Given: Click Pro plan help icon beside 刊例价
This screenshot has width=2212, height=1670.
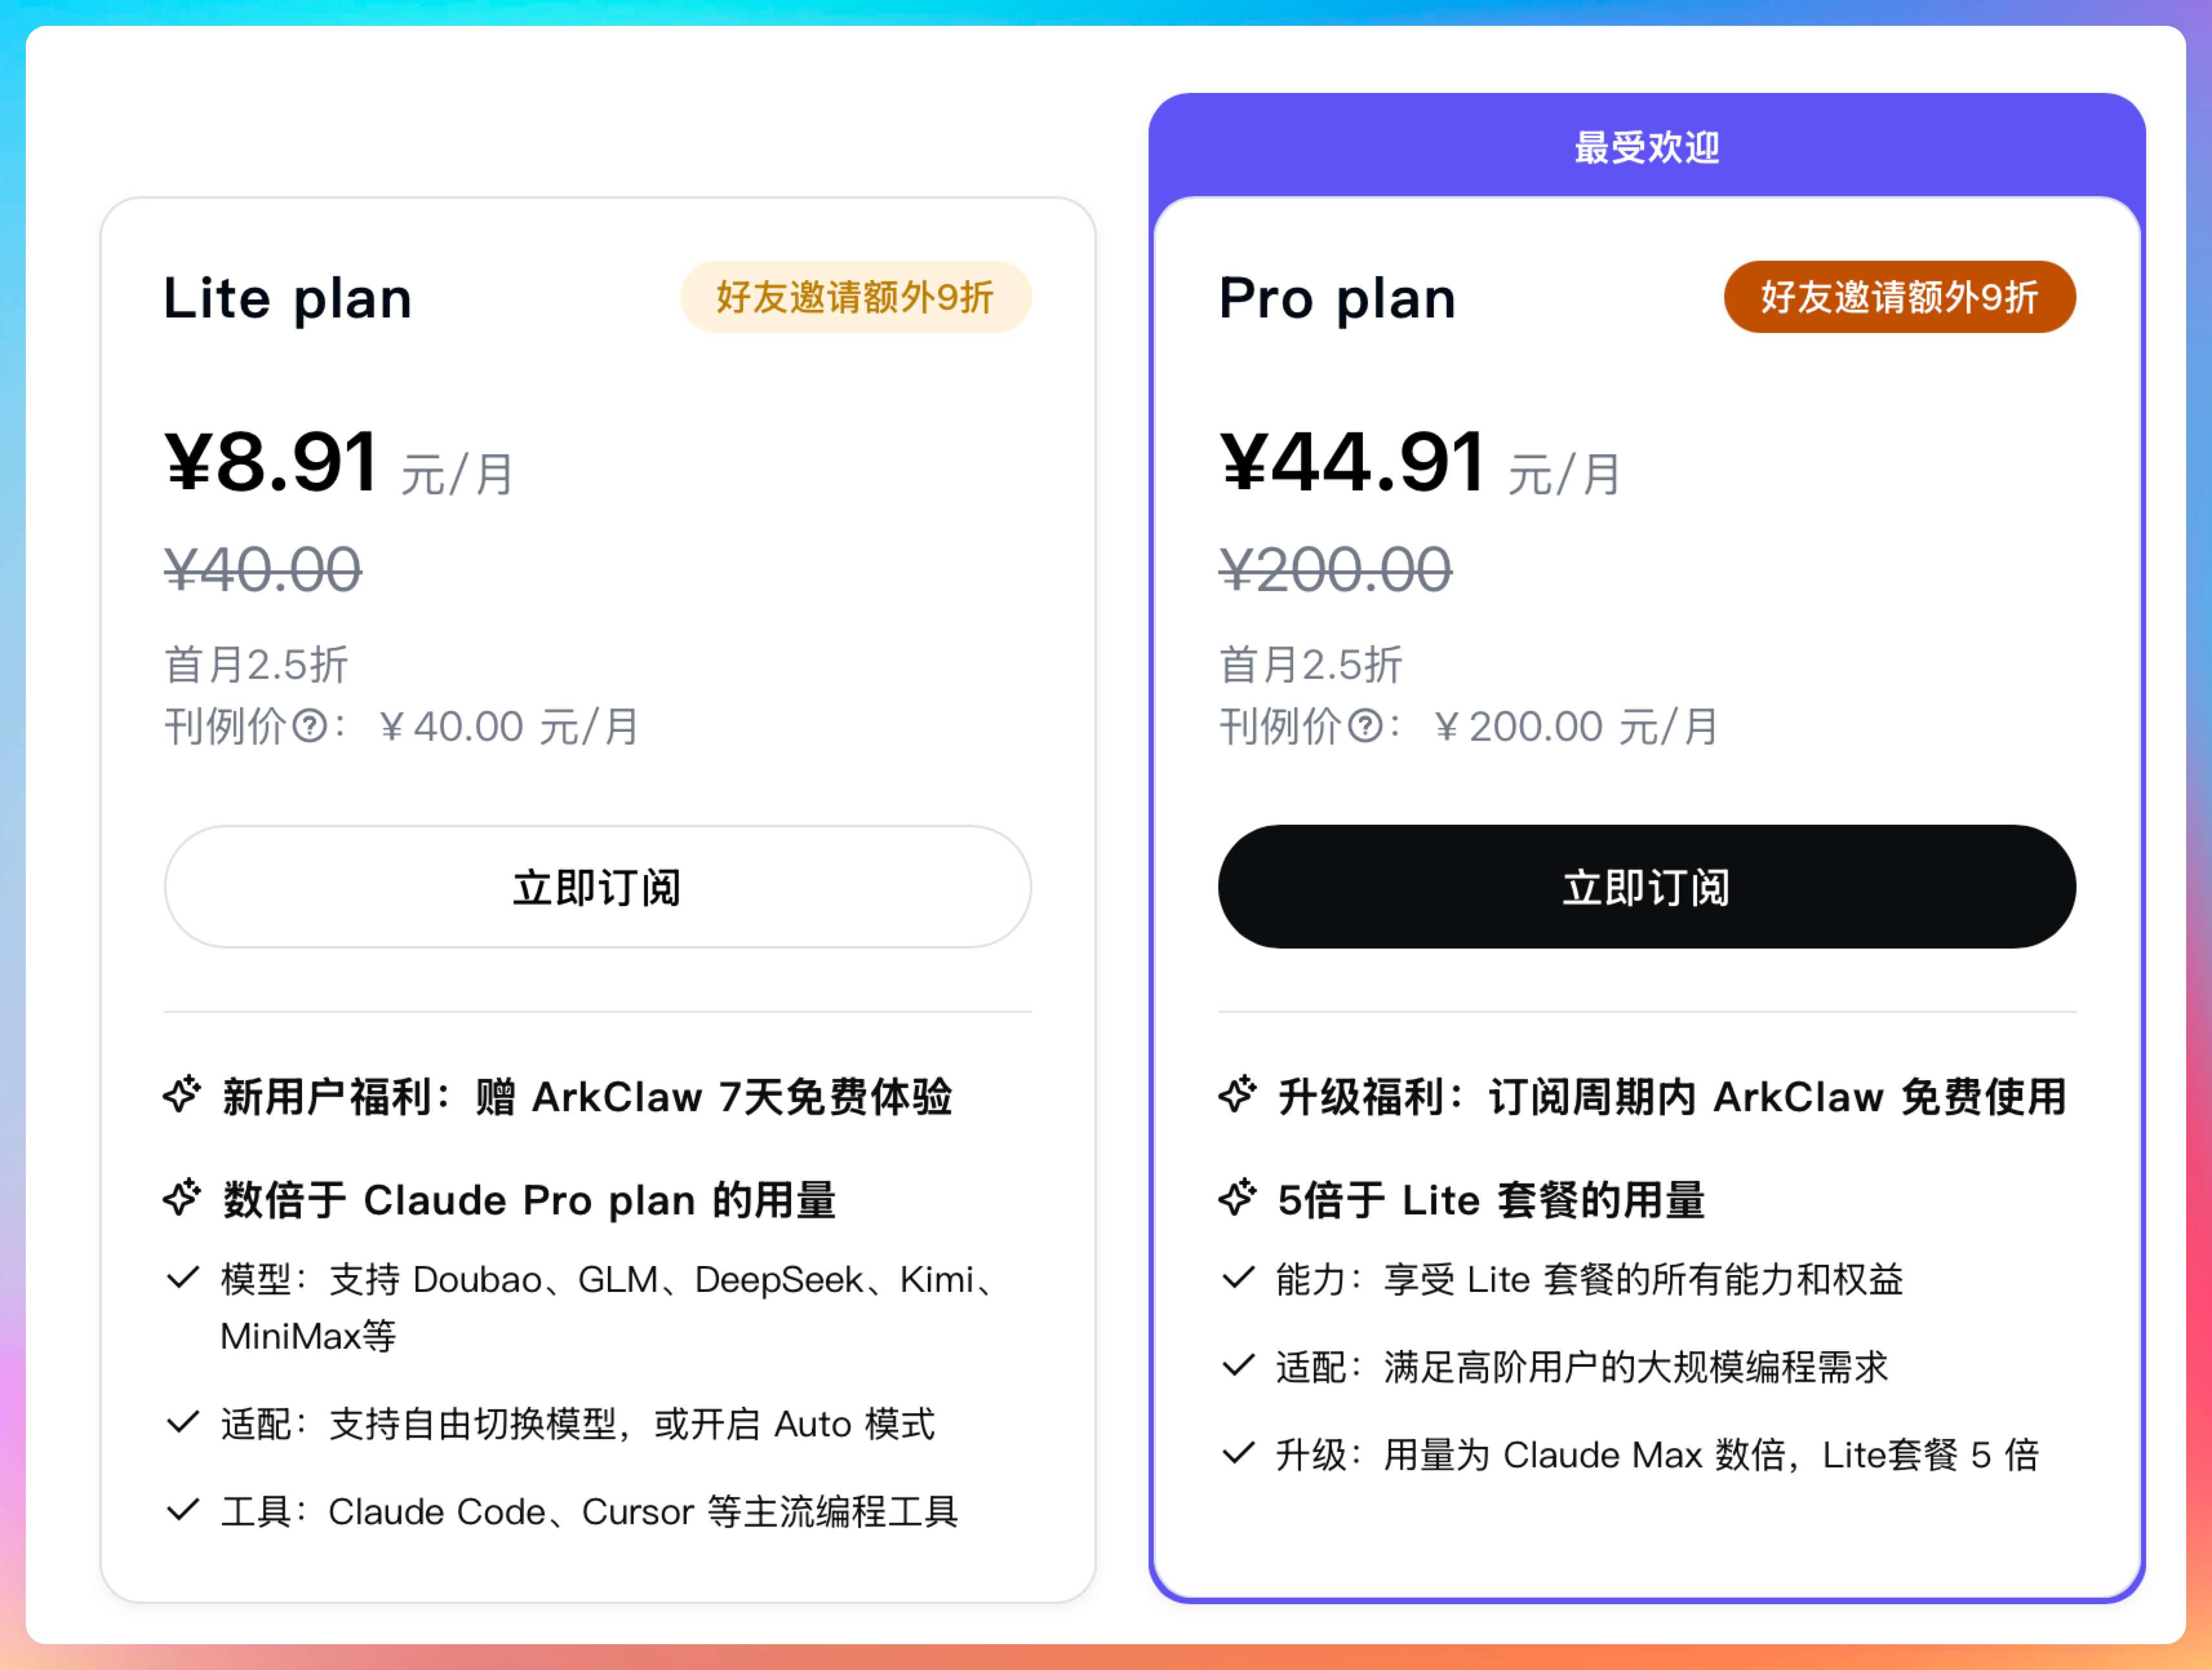Looking at the screenshot, I should (x=1366, y=726).
